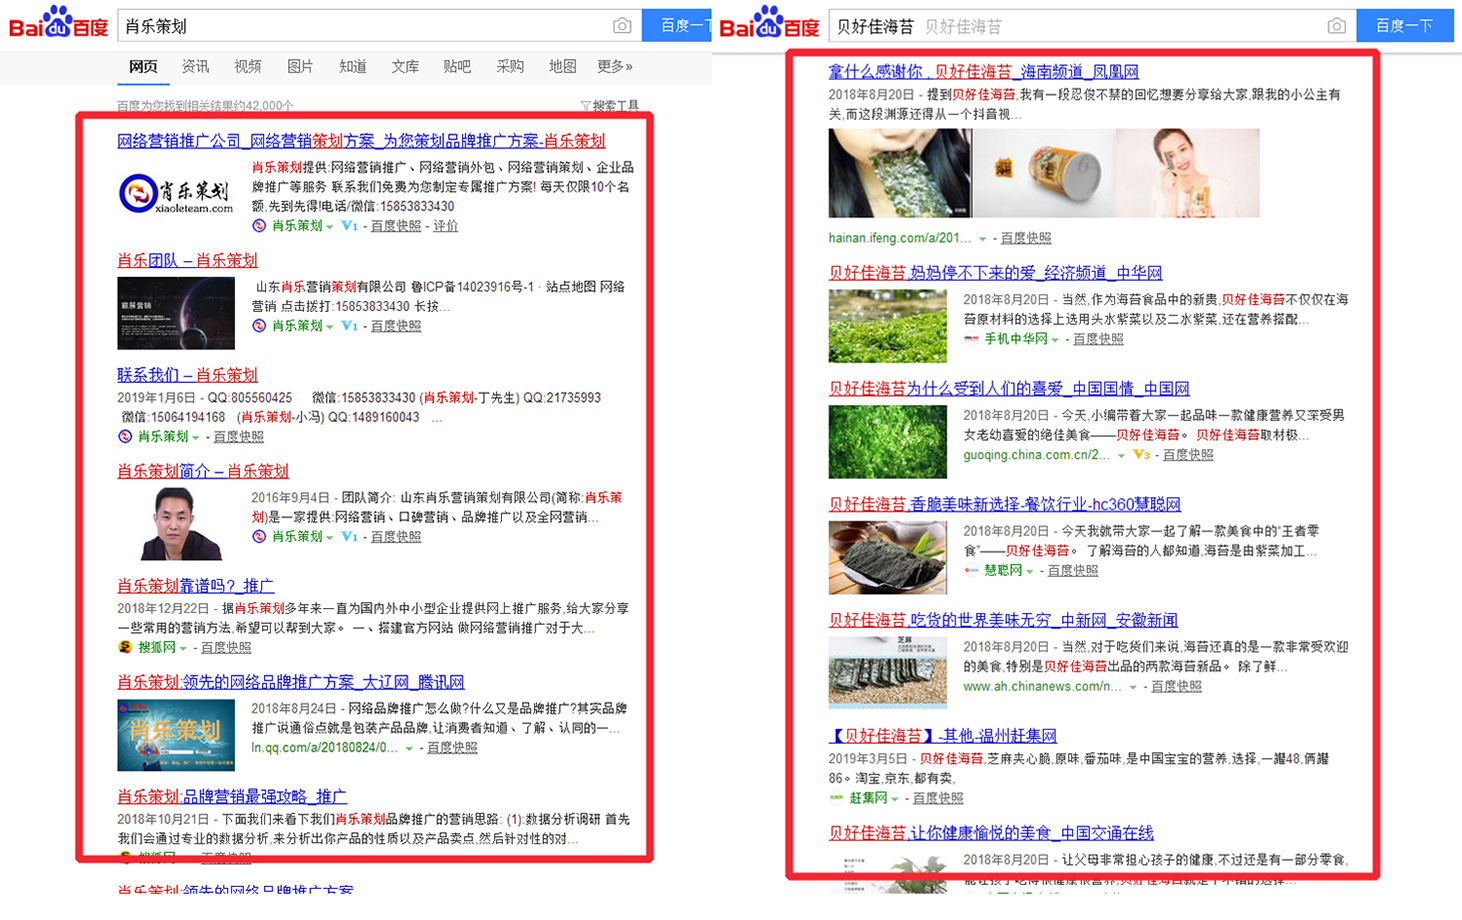The width and height of the screenshot is (1462, 920).
Task: Click the V1 badge under first result
Action: 349,226
